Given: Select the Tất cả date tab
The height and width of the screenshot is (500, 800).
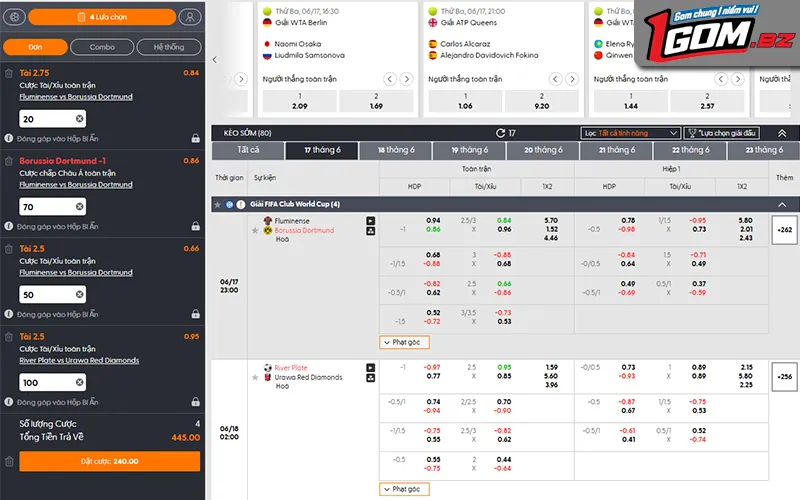Looking at the screenshot, I should coord(248,150).
